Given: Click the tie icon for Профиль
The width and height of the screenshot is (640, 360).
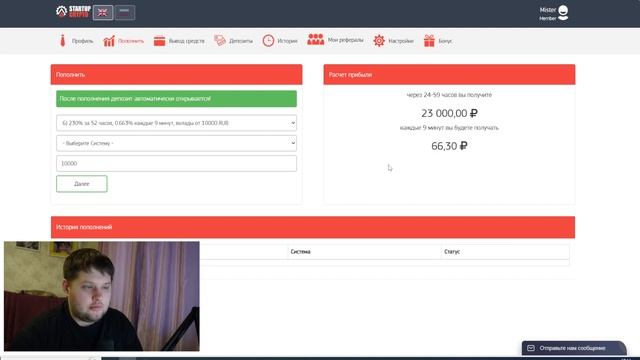Looking at the screenshot, I should (62, 41).
